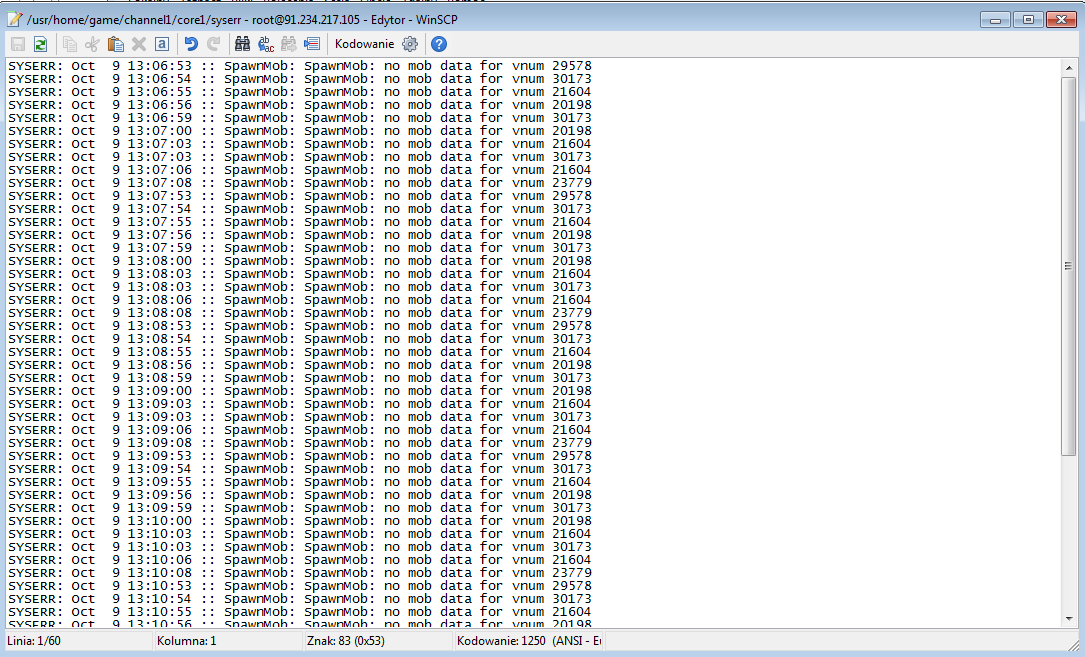This screenshot has height=657, width=1085.
Task: Click 'Znak: 83 (0x53)' status entry
Action: pyautogui.click(x=345, y=641)
